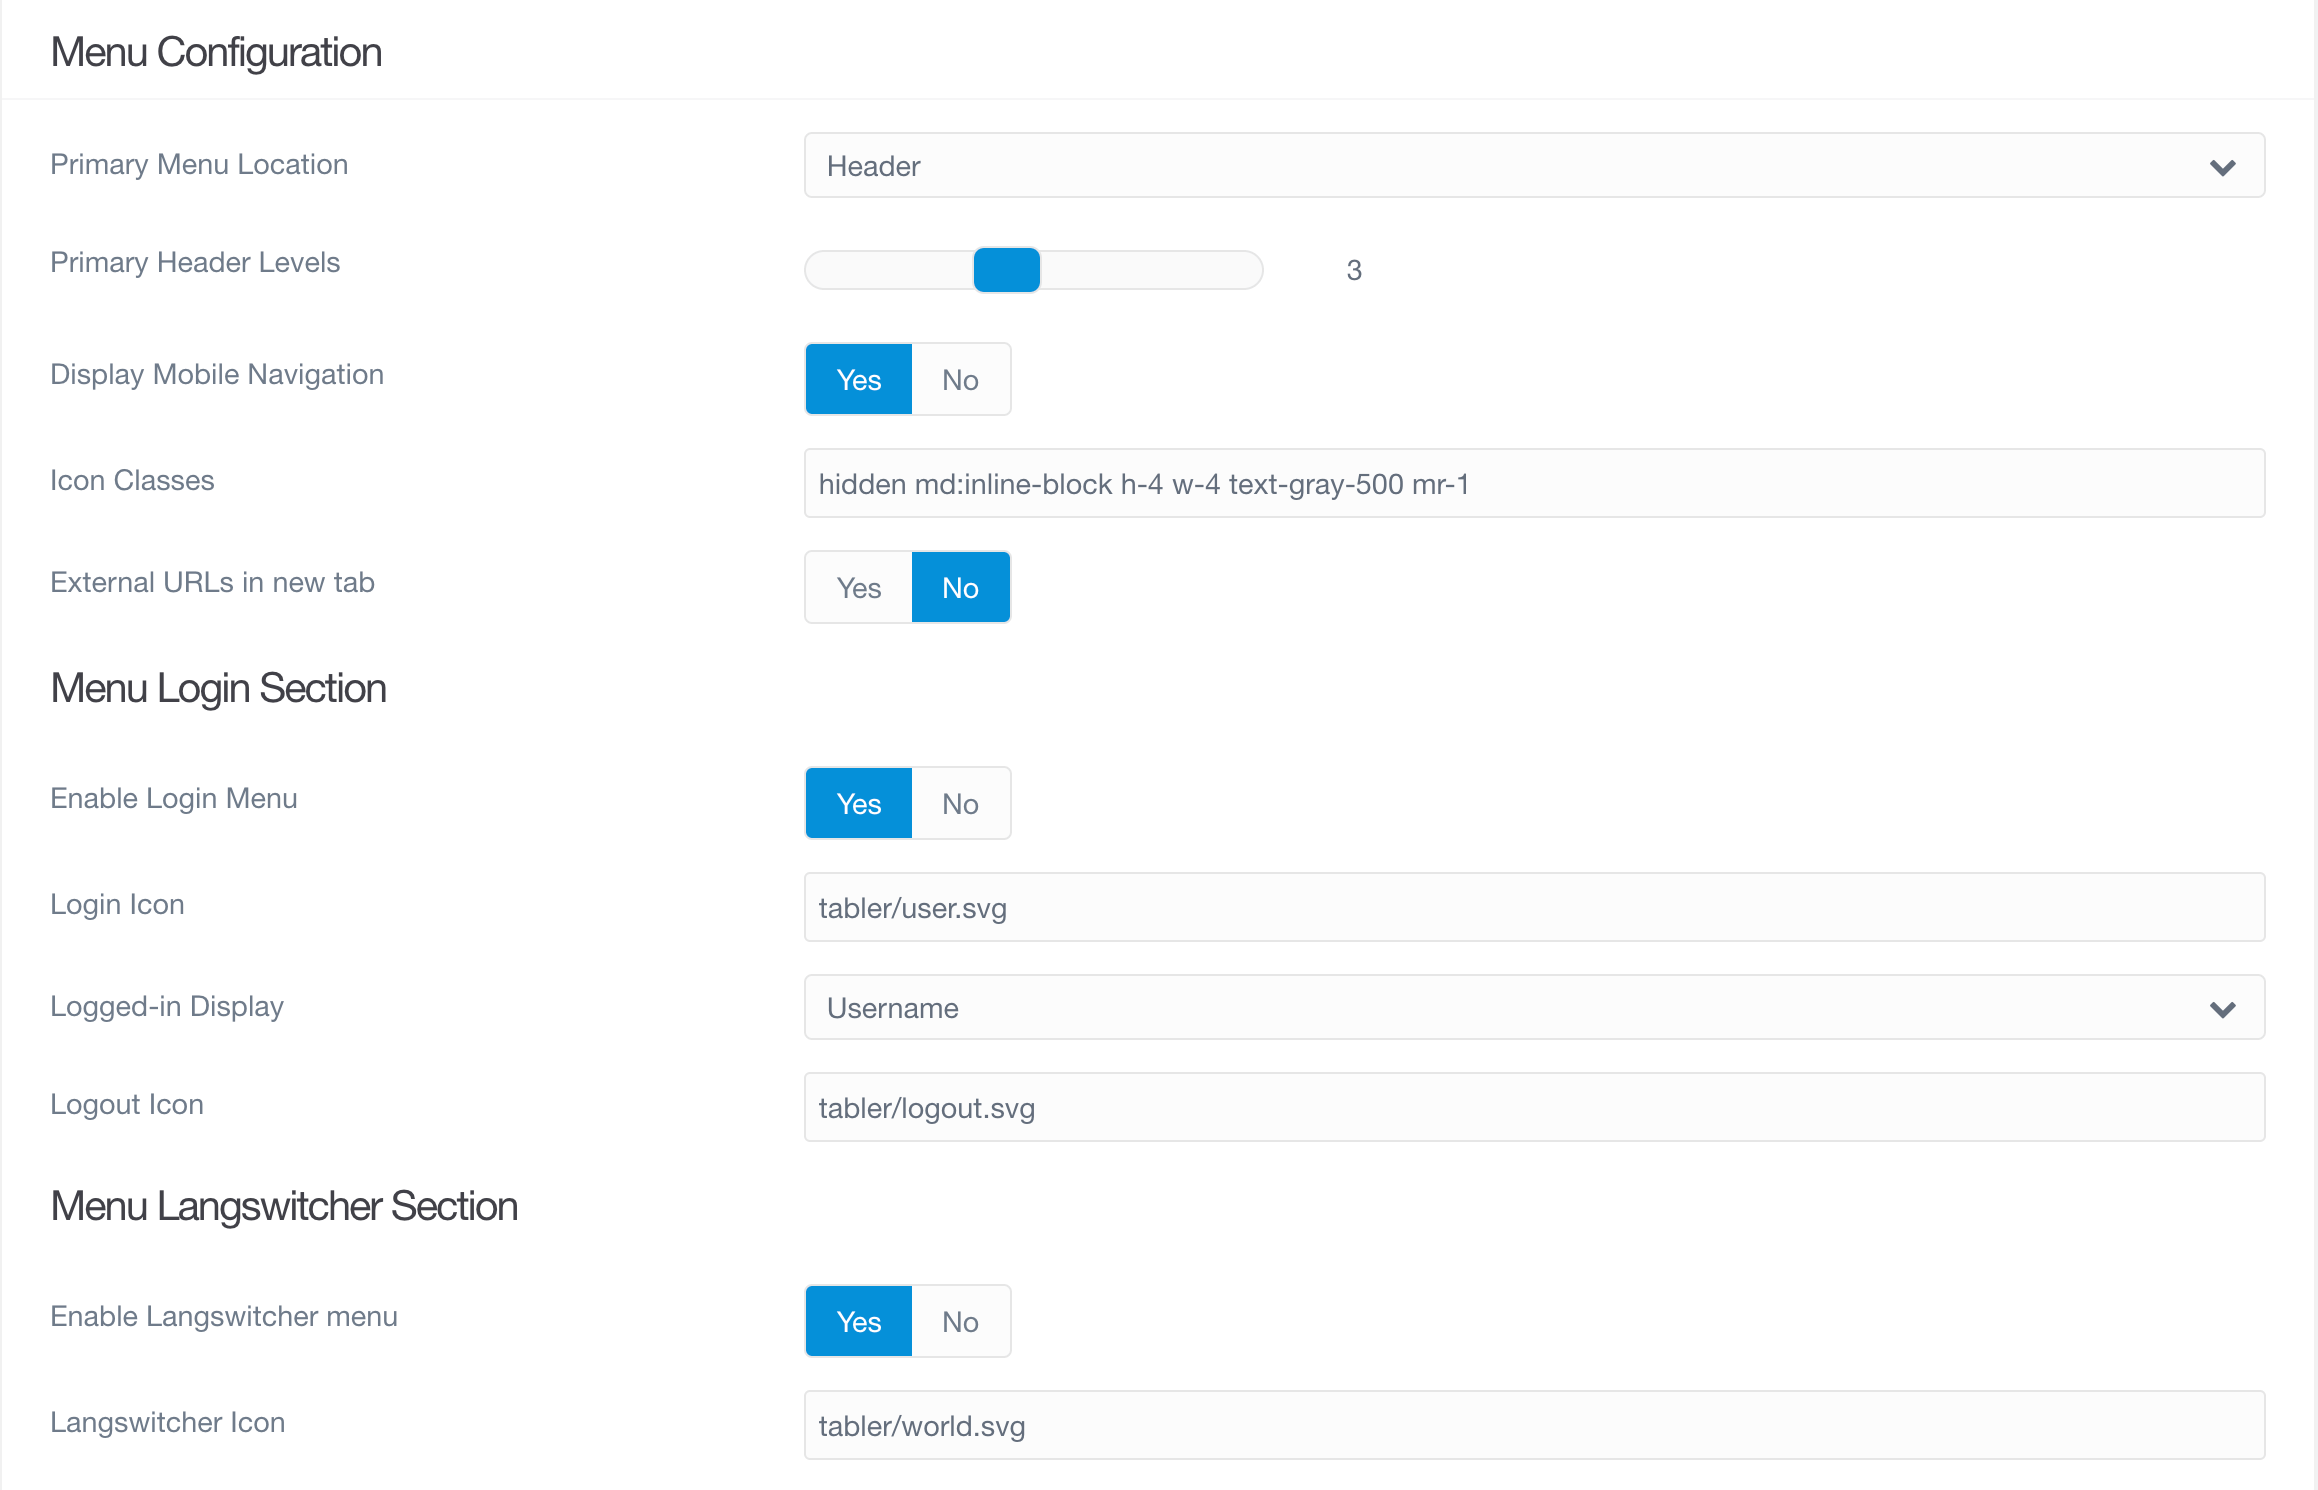Image resolution: width=2318 pixels, height=1490 pixels.
Task: Click the Enable Login Menu label
Action: [174, 798]
